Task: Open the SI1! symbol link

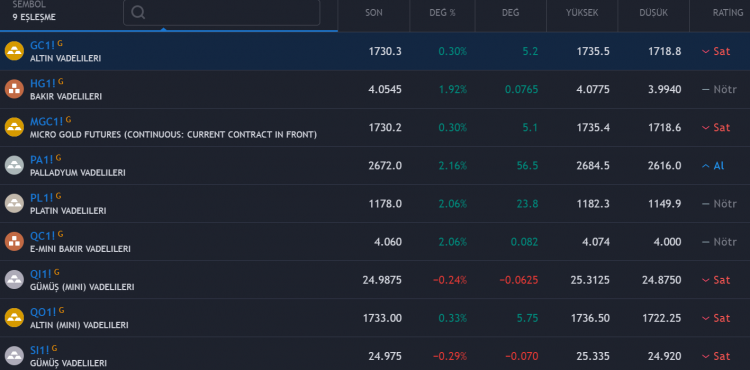Action: click(x=40, y=350)
